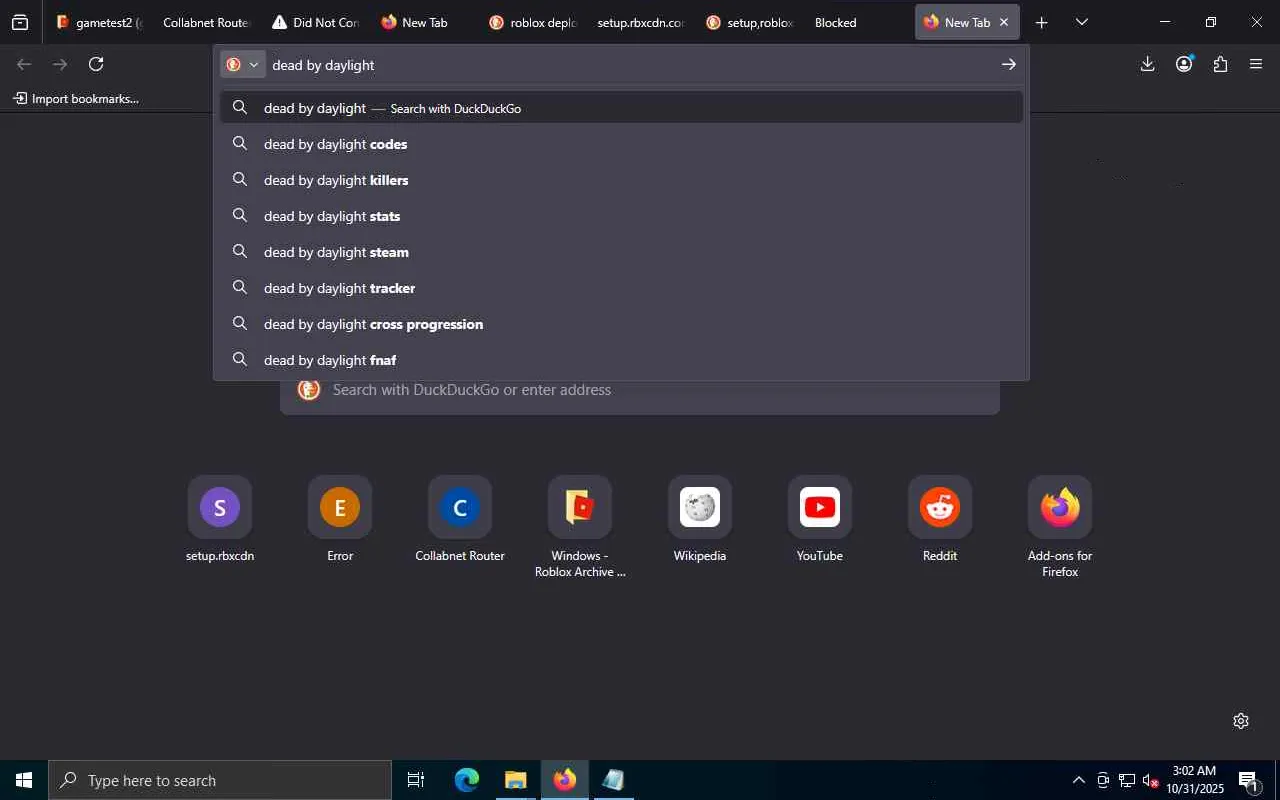The width and height of the screenshot is (1280, 800).
Task: Choose suggestion dead by daylight cross progression
Action: point(621,324)
